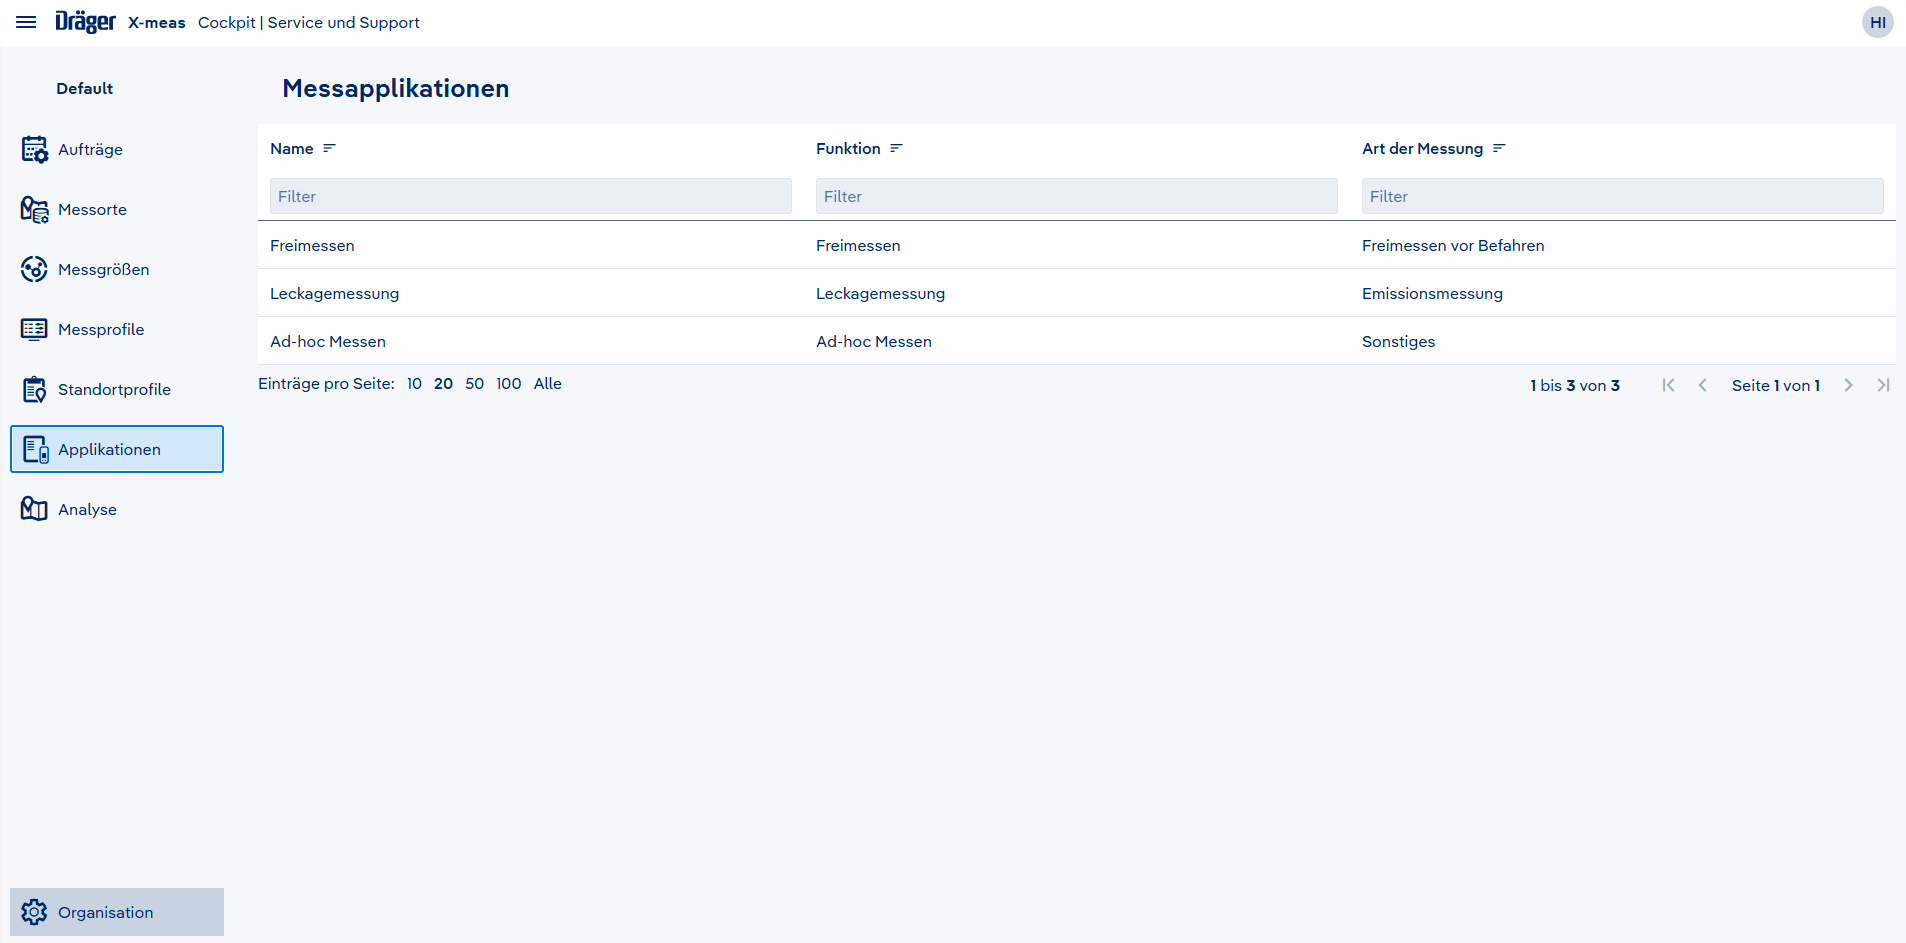
Task: Select the Applikationen sidebar item
Action: (x=117, y=449)
